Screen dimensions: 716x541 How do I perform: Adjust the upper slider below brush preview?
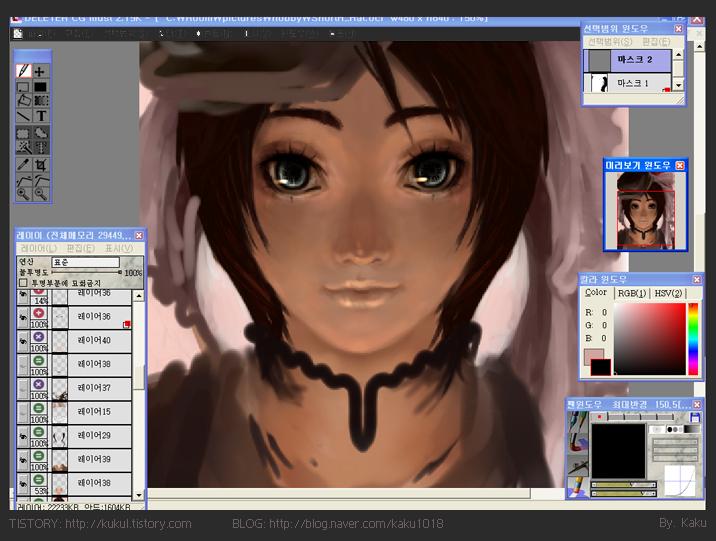[x=624, y=485]
